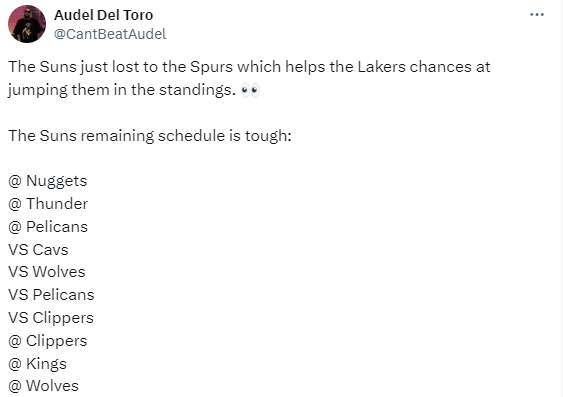Click the '@ Nuggets' schedule line
This screenshot has height=397, width=563.
[48, 181]
